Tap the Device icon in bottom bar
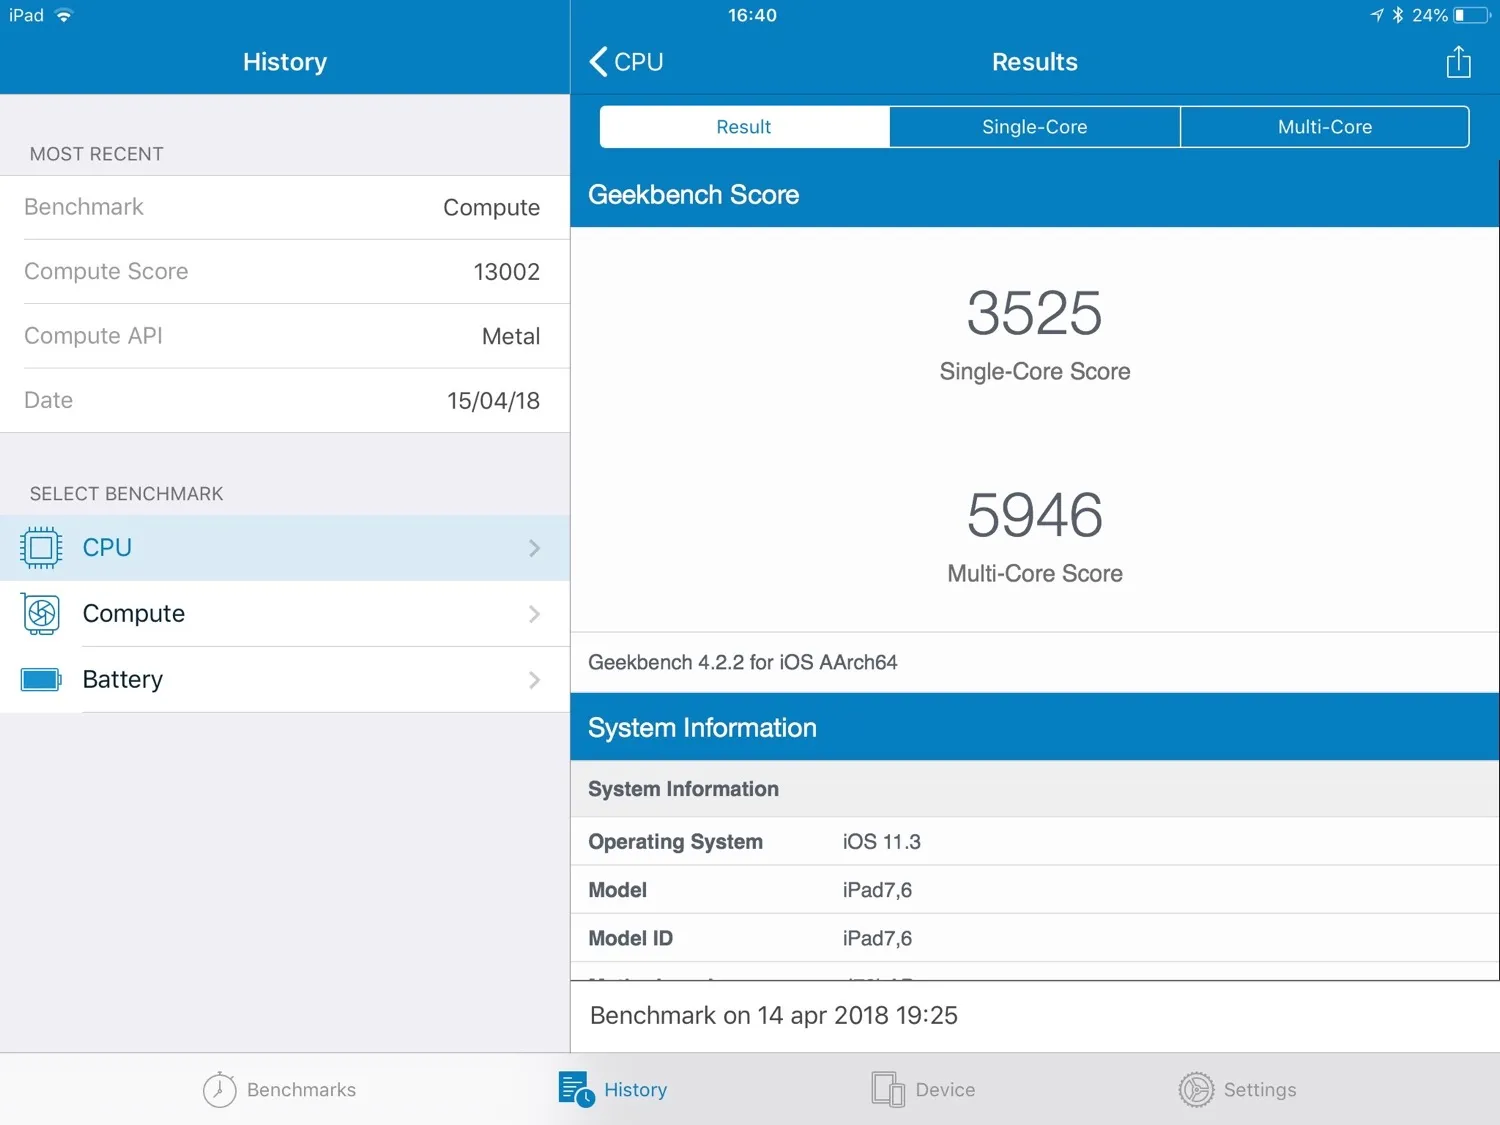Screen dimensions: 1500x1125 tap(888, 1089)
